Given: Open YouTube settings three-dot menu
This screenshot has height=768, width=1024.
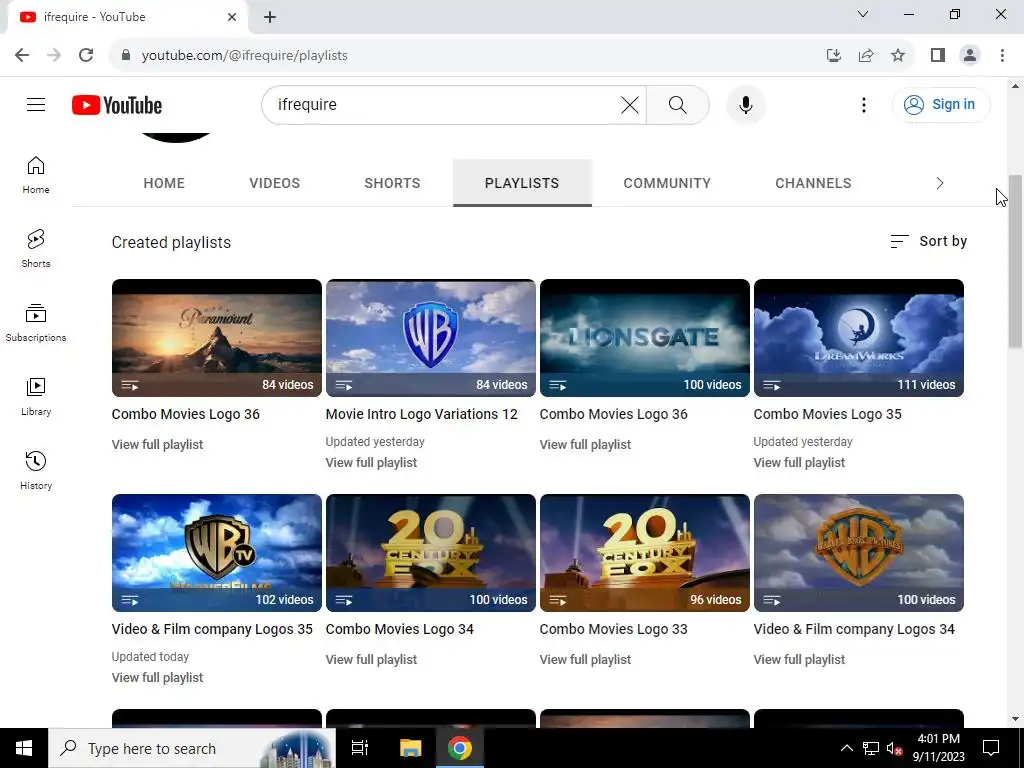Looking at the screenshot, I should point(864,105).
